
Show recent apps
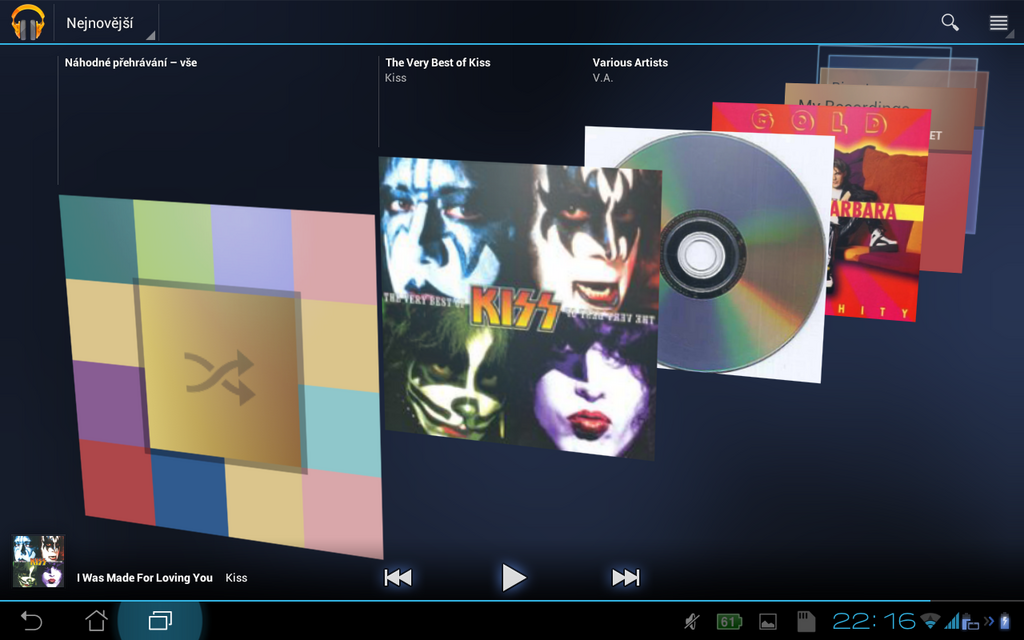click(x=160, y=621)
